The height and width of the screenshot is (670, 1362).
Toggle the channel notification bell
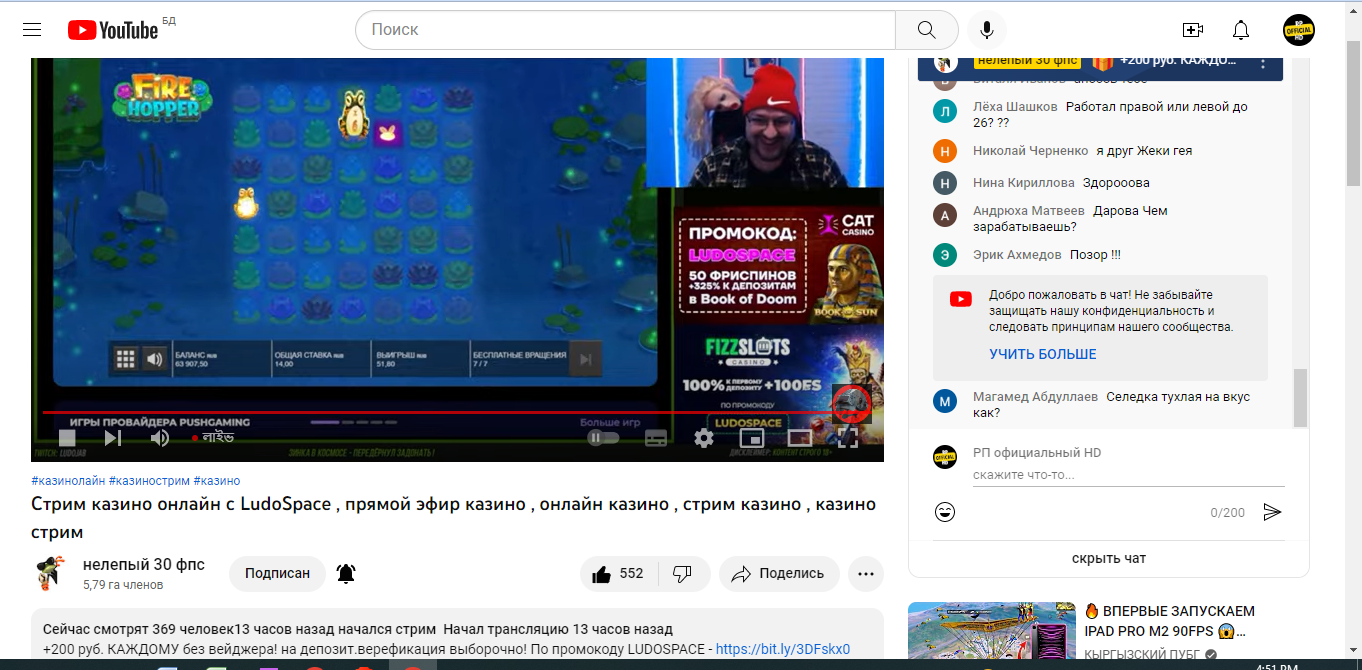(x=346, y=573)
